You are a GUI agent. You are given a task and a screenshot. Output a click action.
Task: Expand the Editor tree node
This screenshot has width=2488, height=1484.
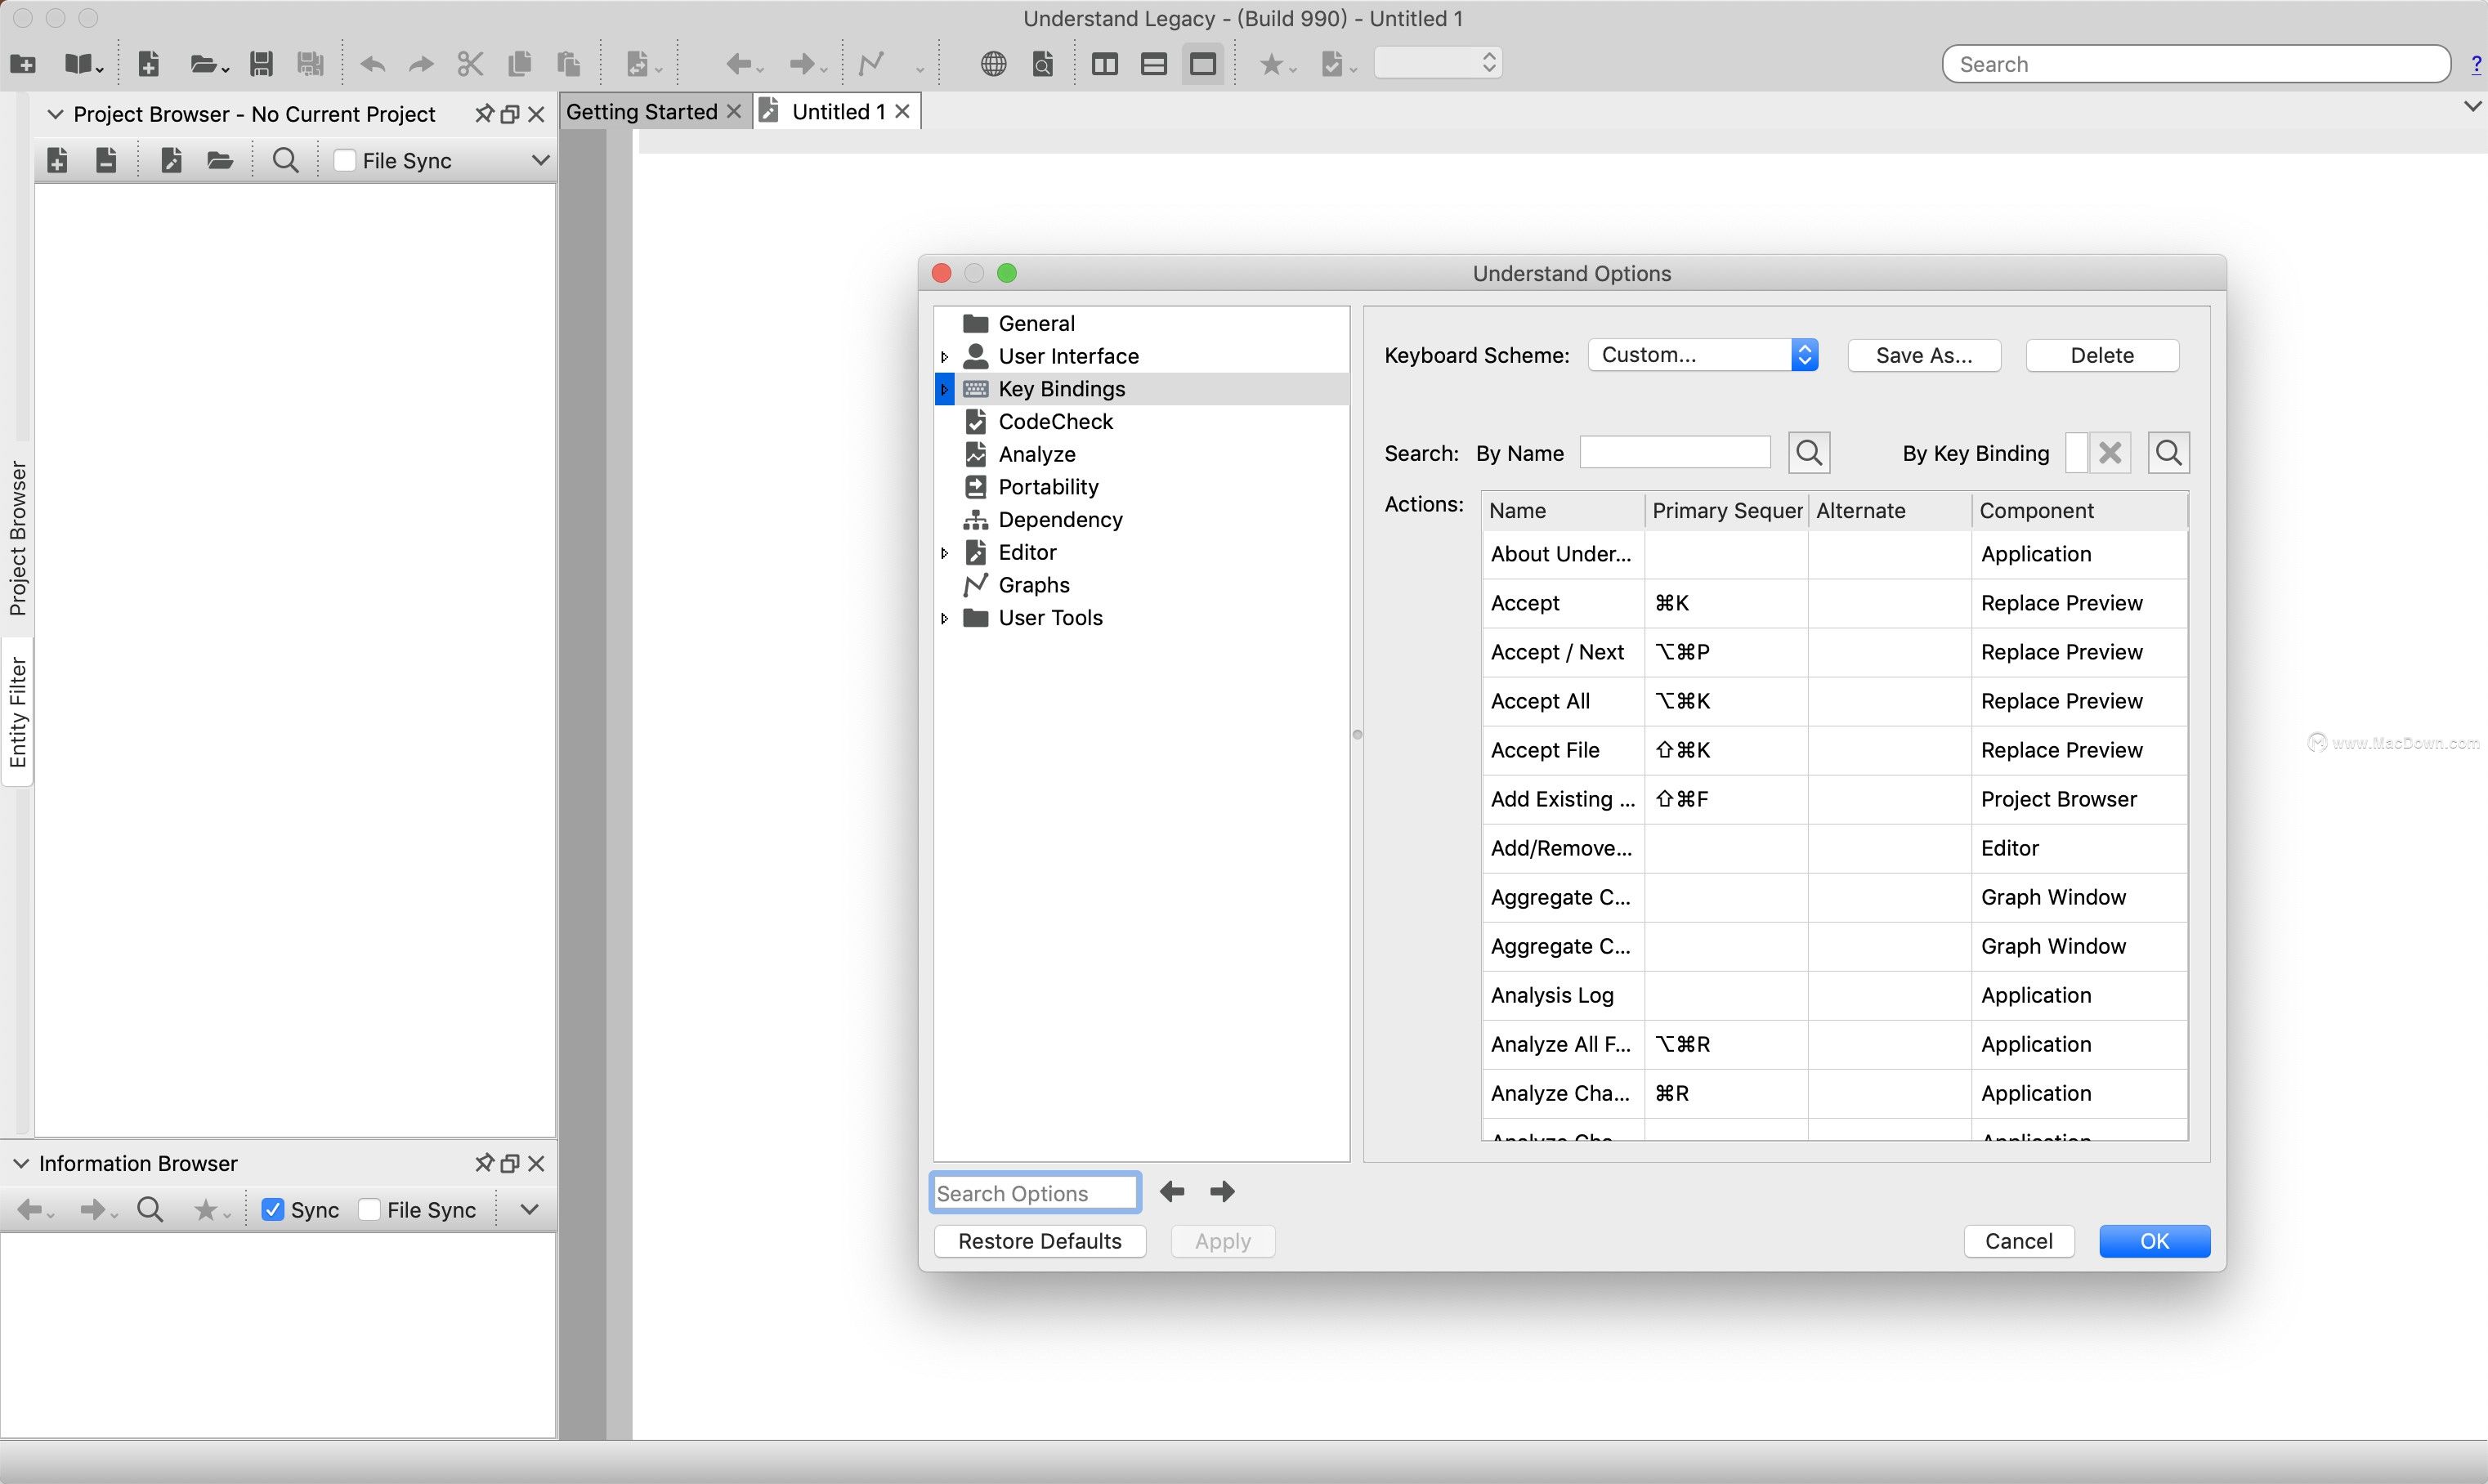(944, 553)
